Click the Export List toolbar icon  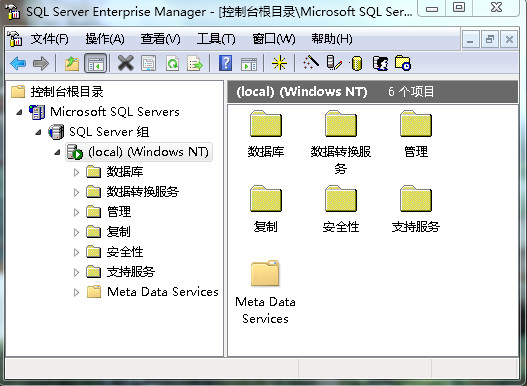click(195, 63)
